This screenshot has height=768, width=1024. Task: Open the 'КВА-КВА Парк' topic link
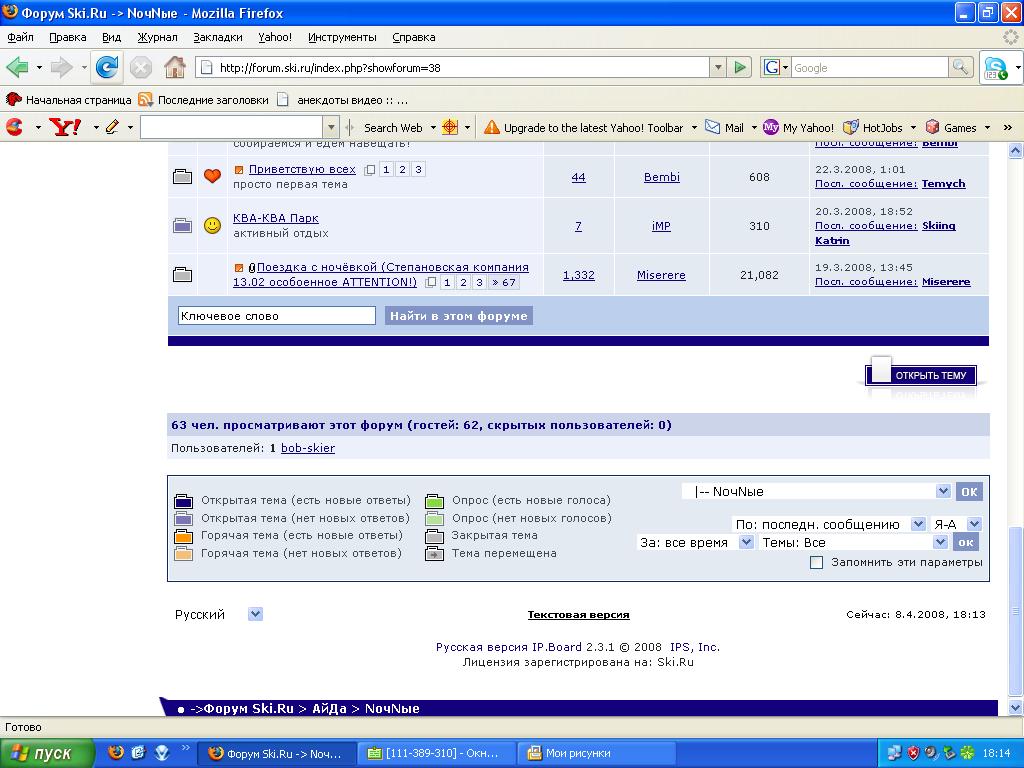[276, 218]
